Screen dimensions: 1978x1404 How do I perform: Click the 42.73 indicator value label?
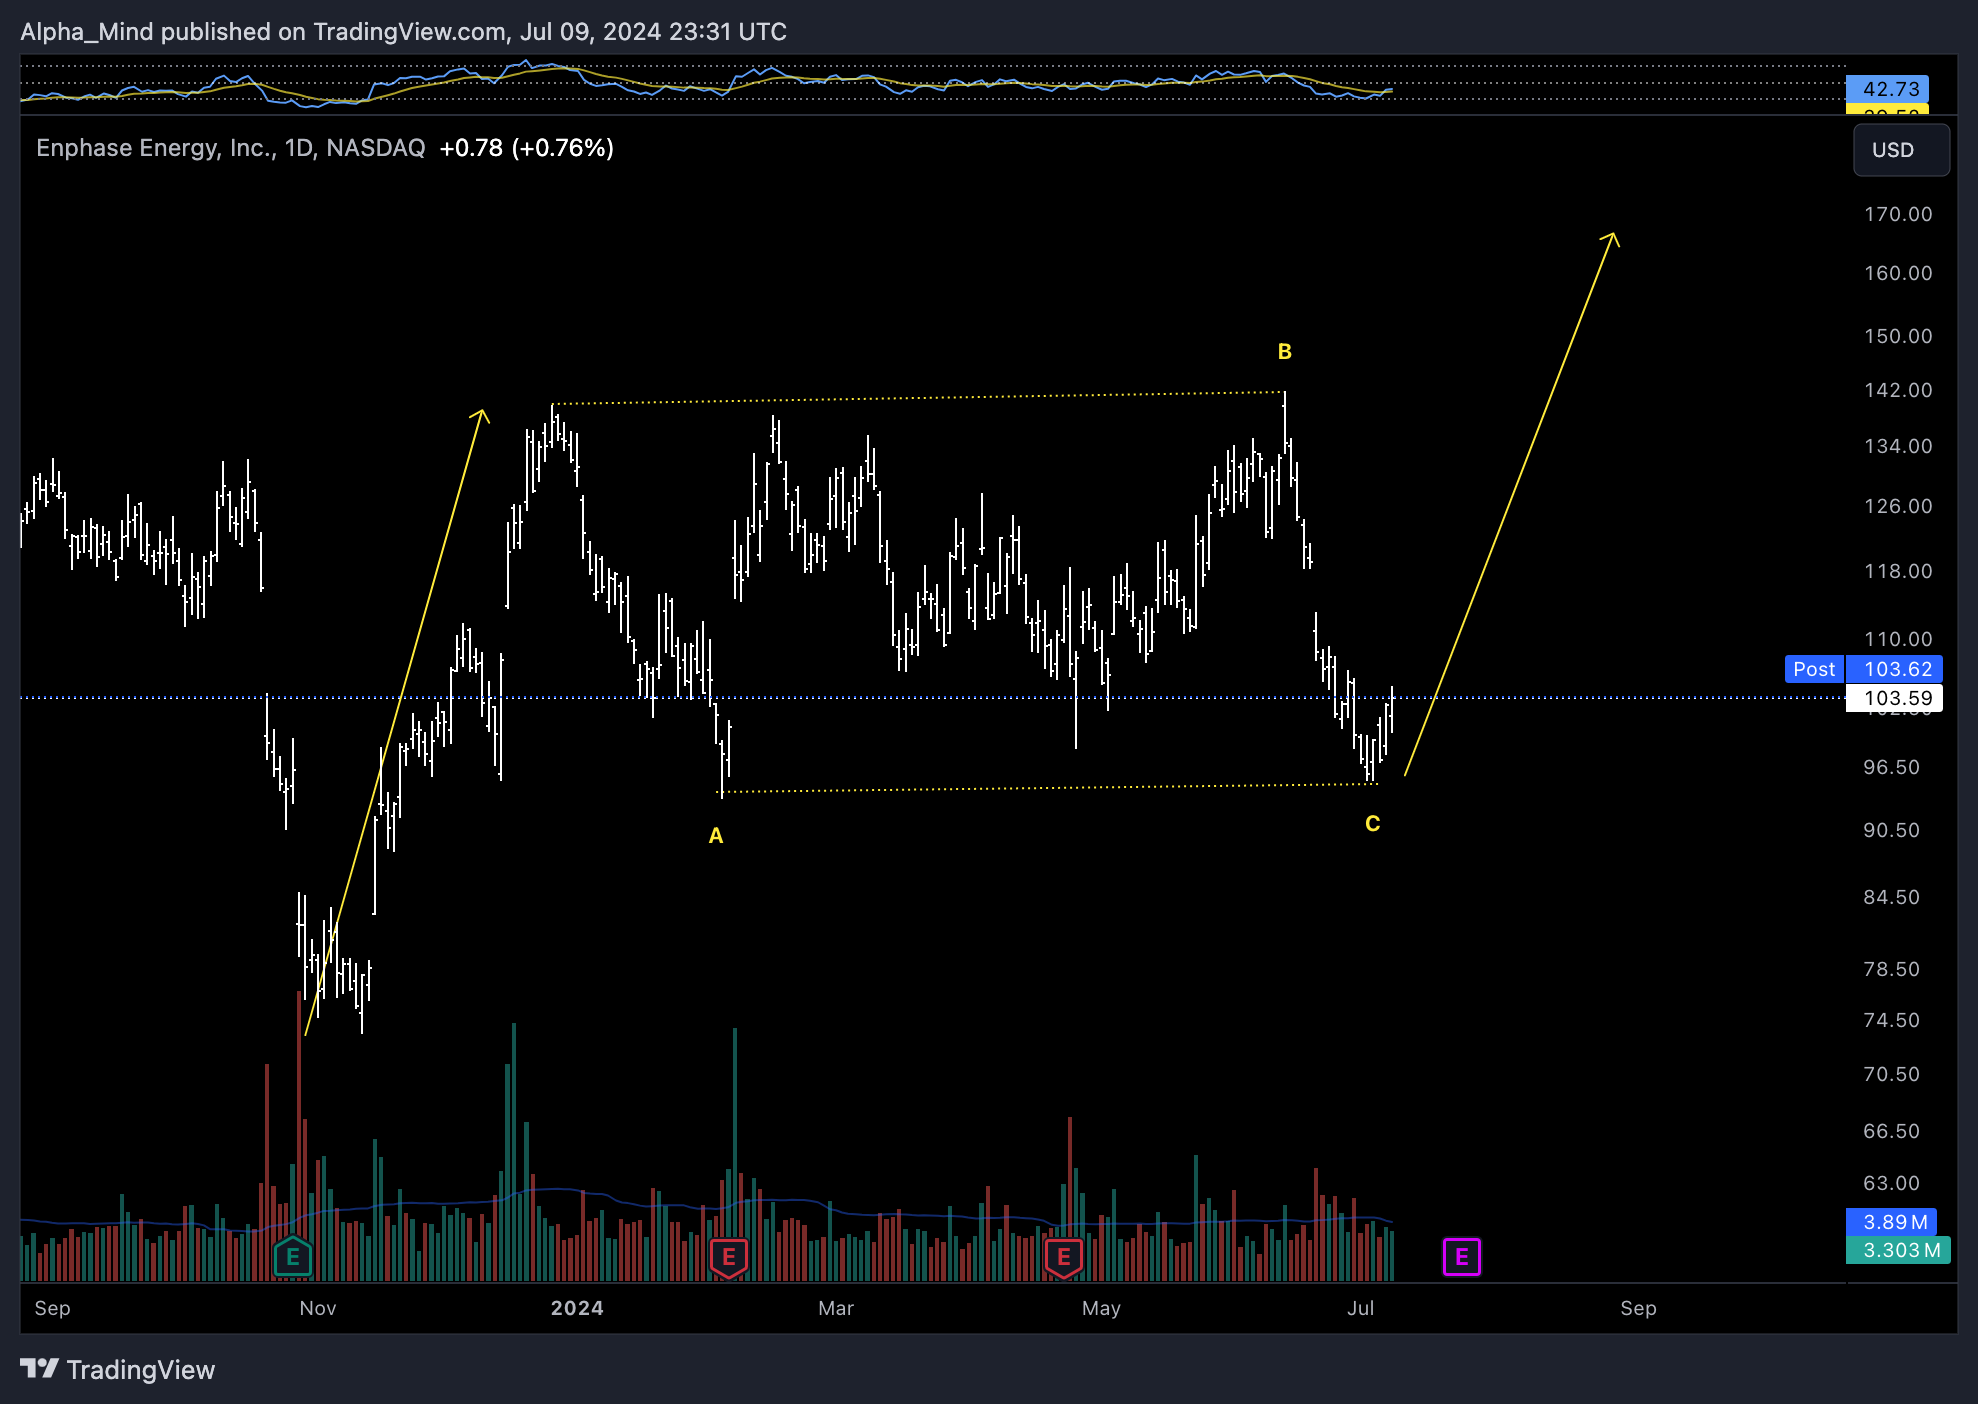click(x=1887, y=89)
